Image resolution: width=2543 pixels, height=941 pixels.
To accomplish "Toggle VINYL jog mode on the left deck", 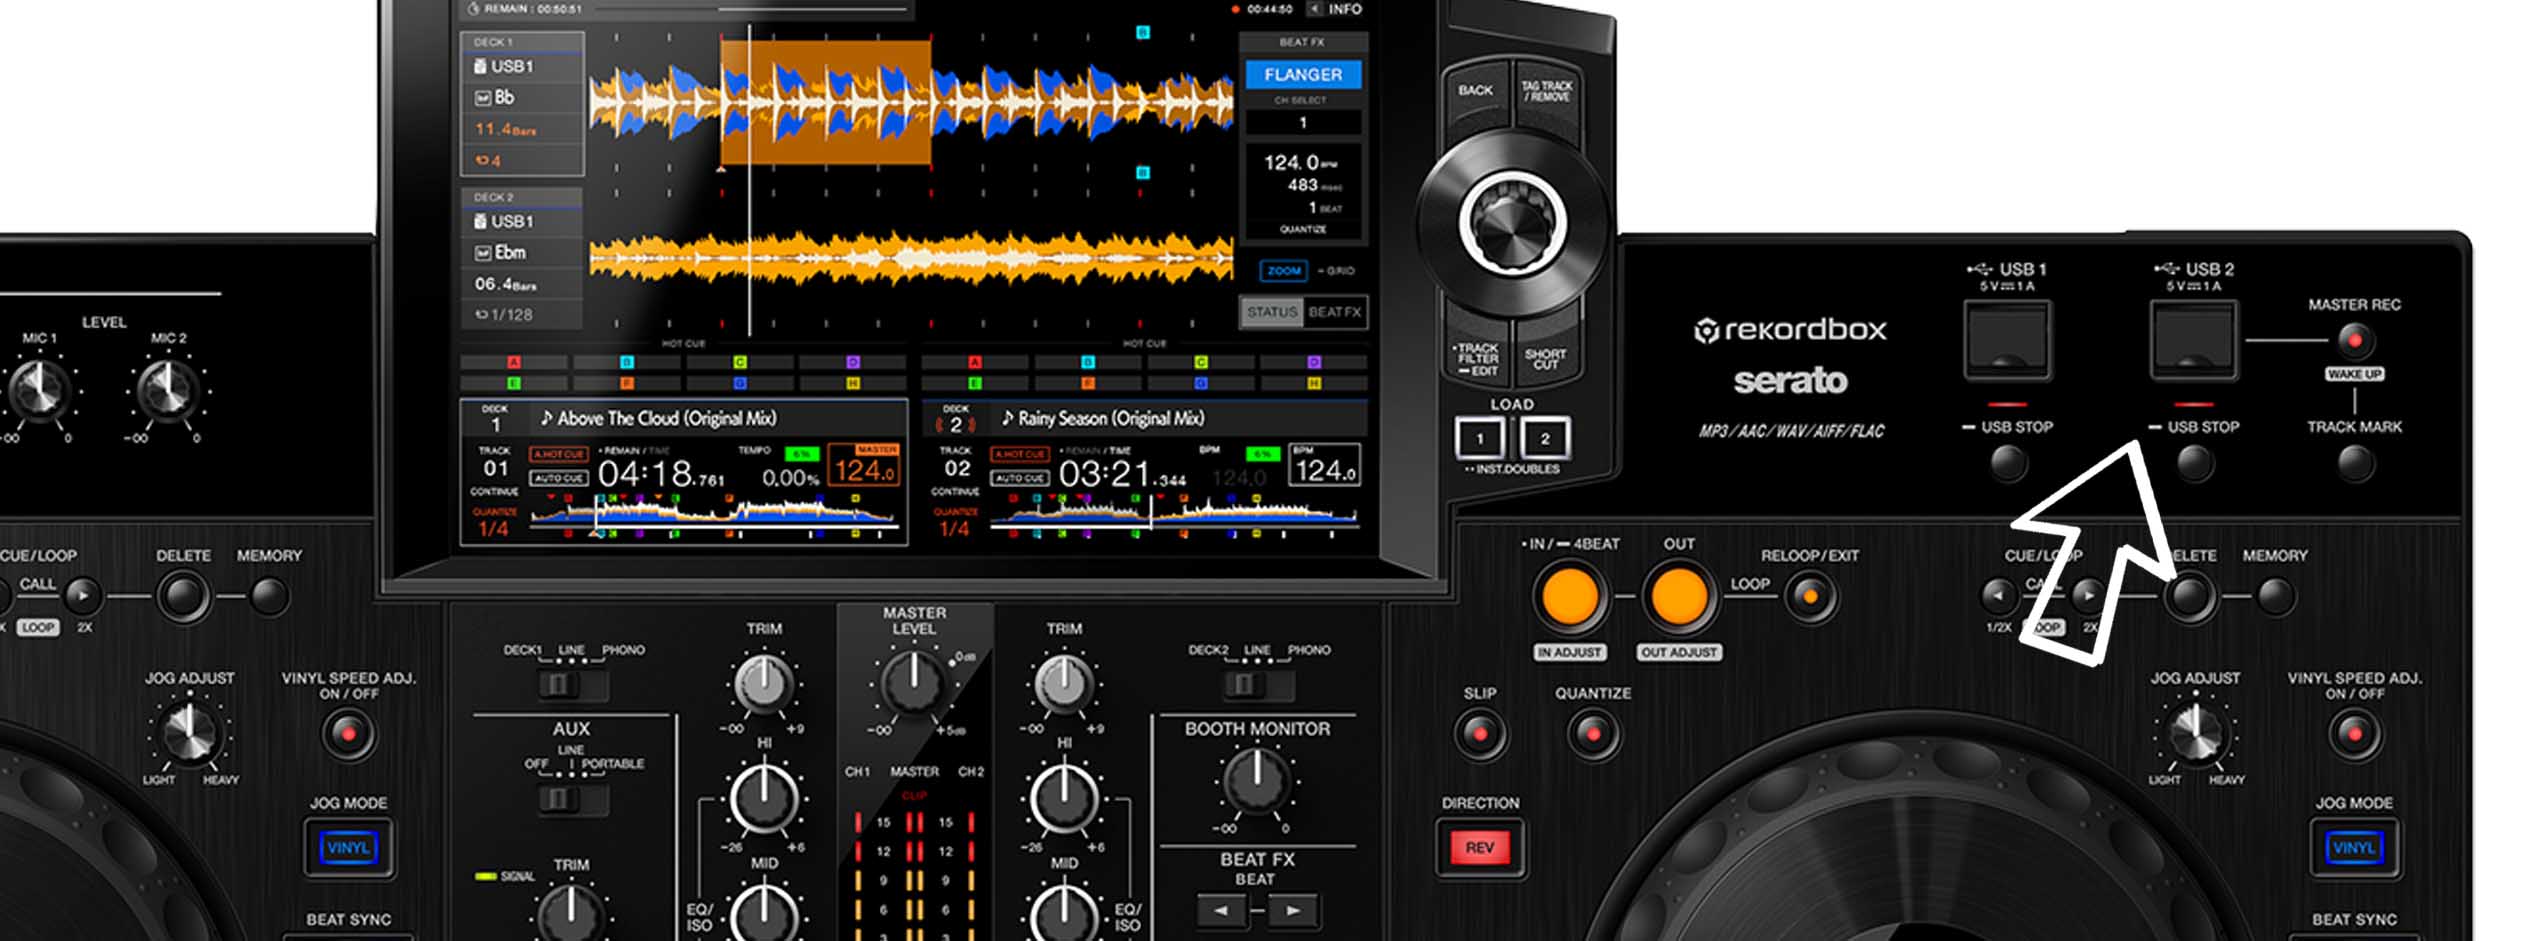I will tap(349, 845).
